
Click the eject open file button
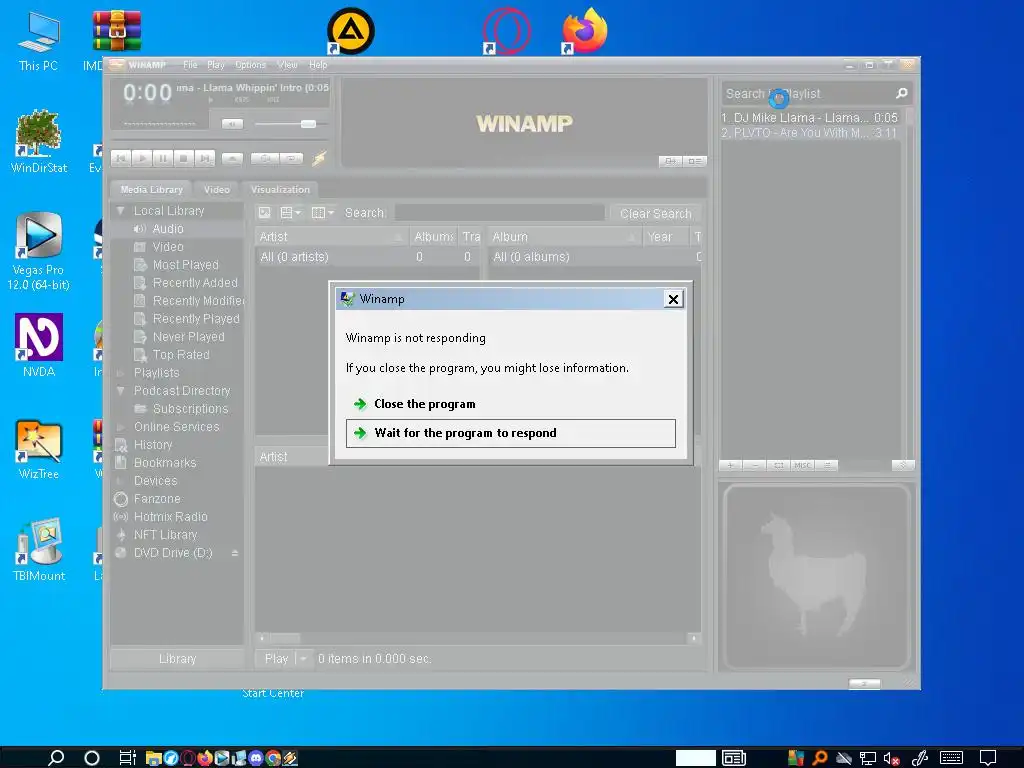tap(232, 158)
